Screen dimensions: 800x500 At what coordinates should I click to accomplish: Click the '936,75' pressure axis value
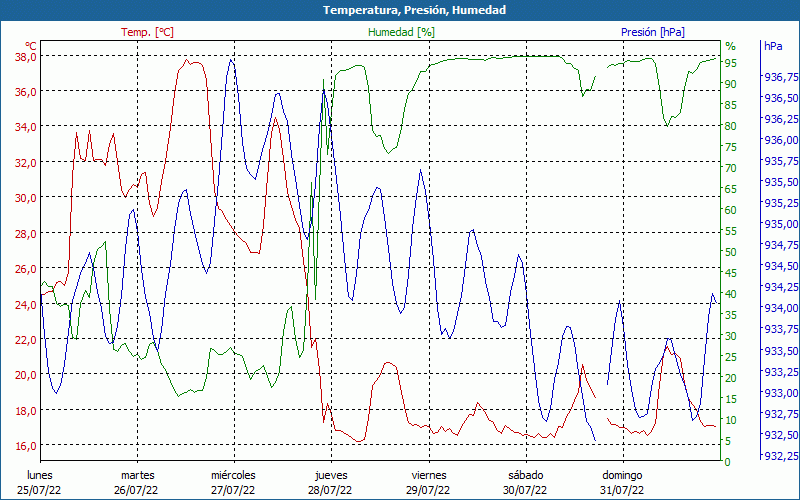[781, 77]
